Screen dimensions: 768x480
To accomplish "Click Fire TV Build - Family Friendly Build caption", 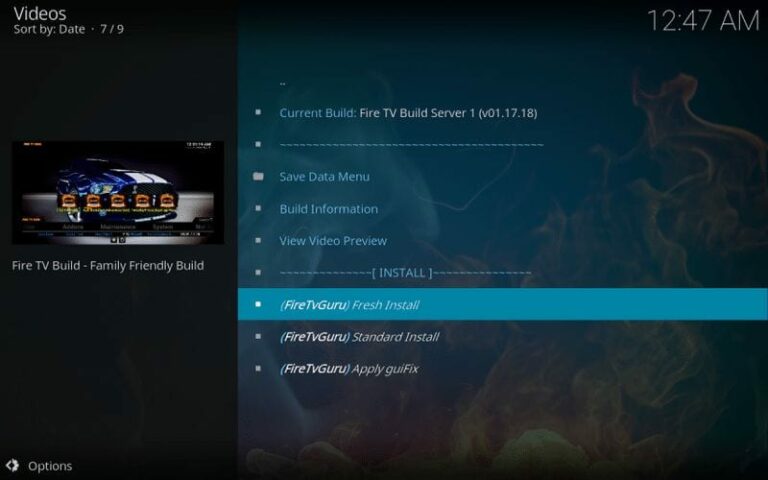I will point(108,265).
